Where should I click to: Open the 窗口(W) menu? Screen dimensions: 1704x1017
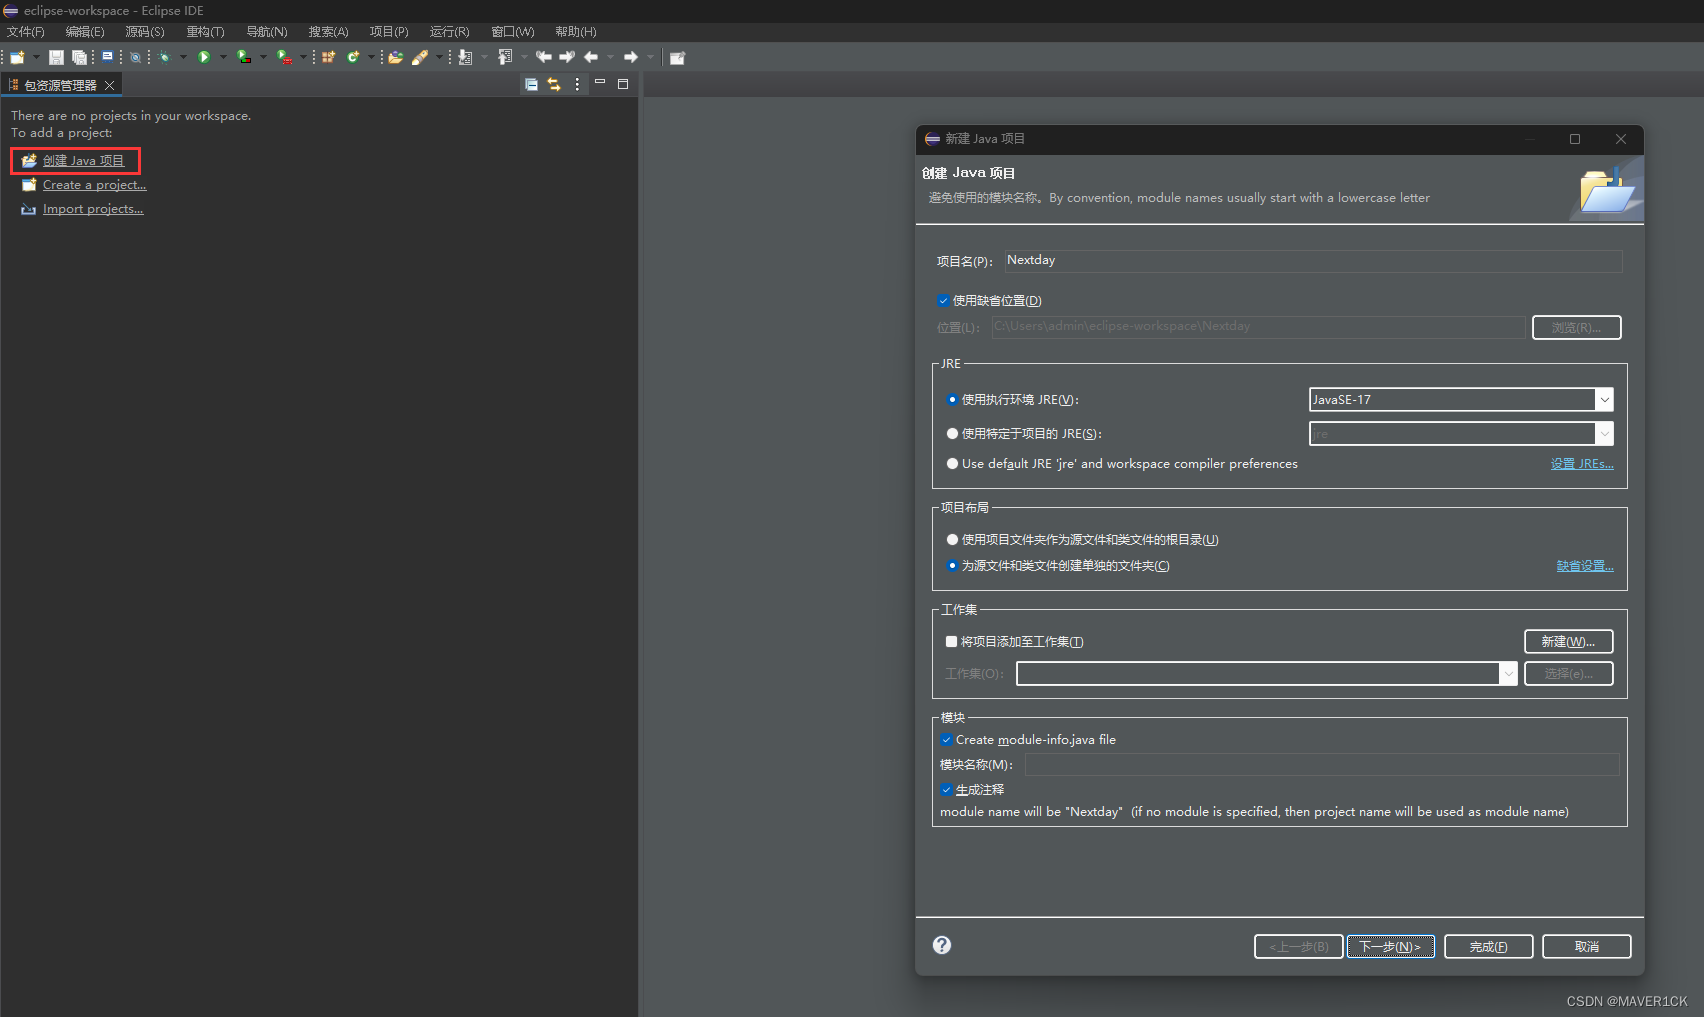(513, 32)
